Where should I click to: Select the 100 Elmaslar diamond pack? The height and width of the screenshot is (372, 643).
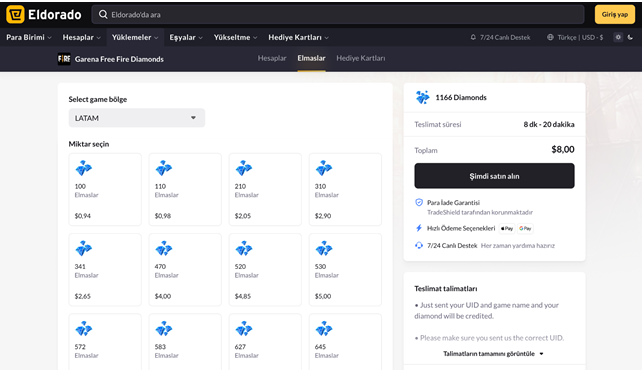tap(105, 189)
